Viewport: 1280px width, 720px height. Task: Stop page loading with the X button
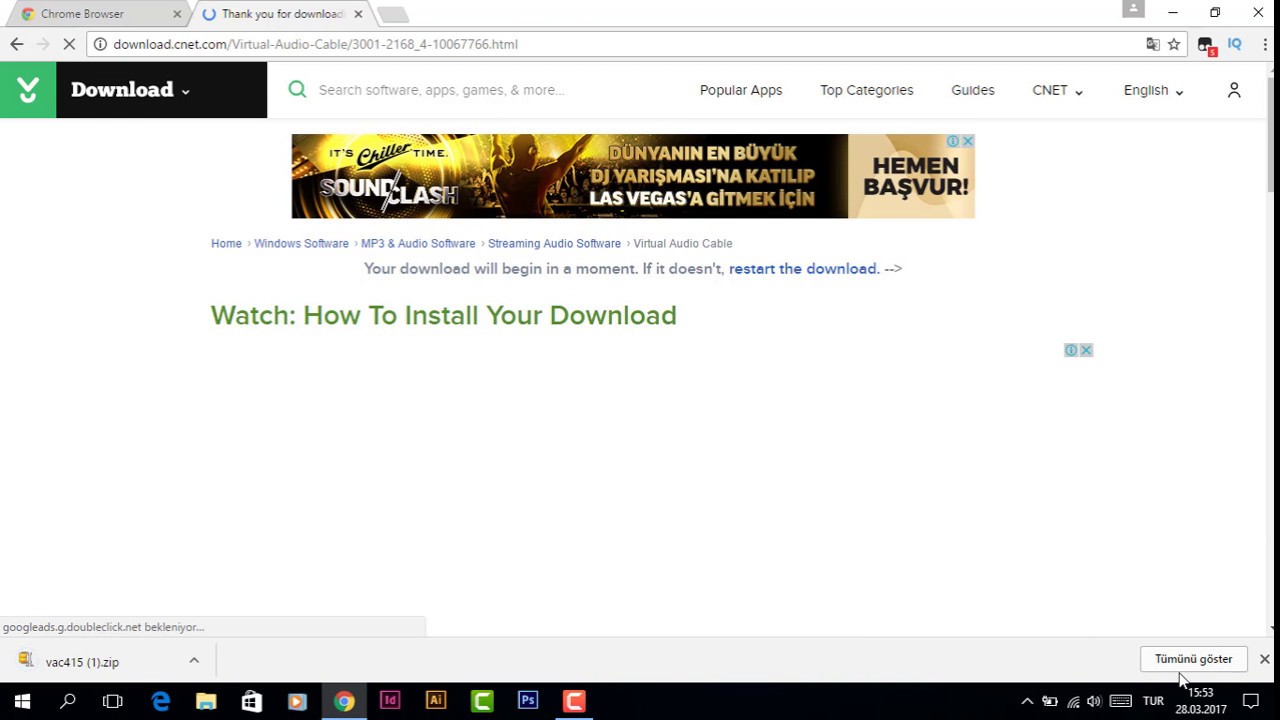click(x=69, y=44)
